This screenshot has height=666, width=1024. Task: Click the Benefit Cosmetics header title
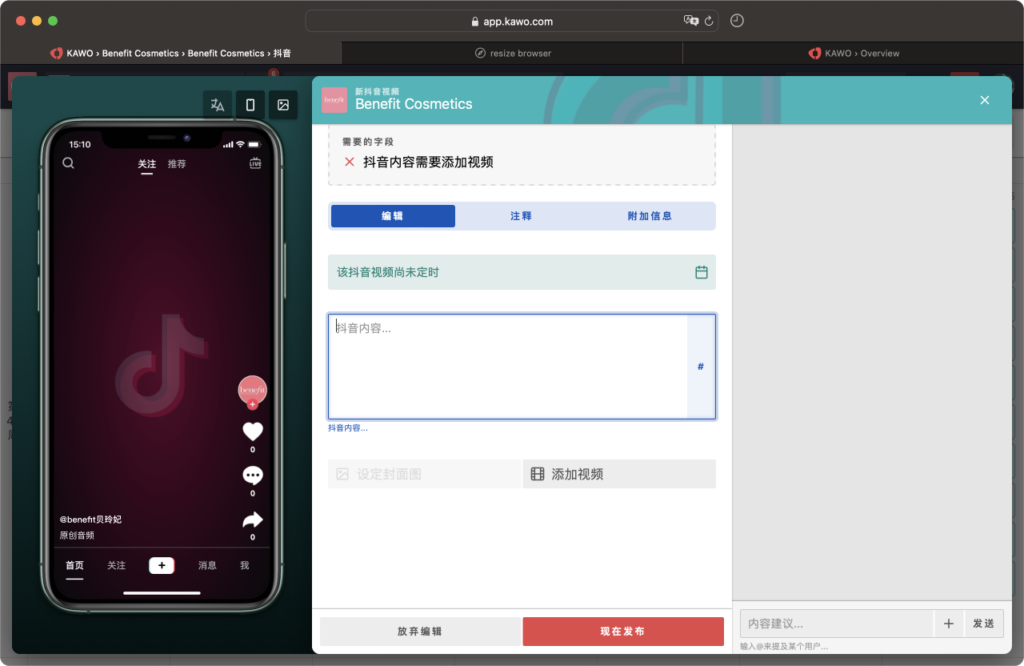[413, 104]
